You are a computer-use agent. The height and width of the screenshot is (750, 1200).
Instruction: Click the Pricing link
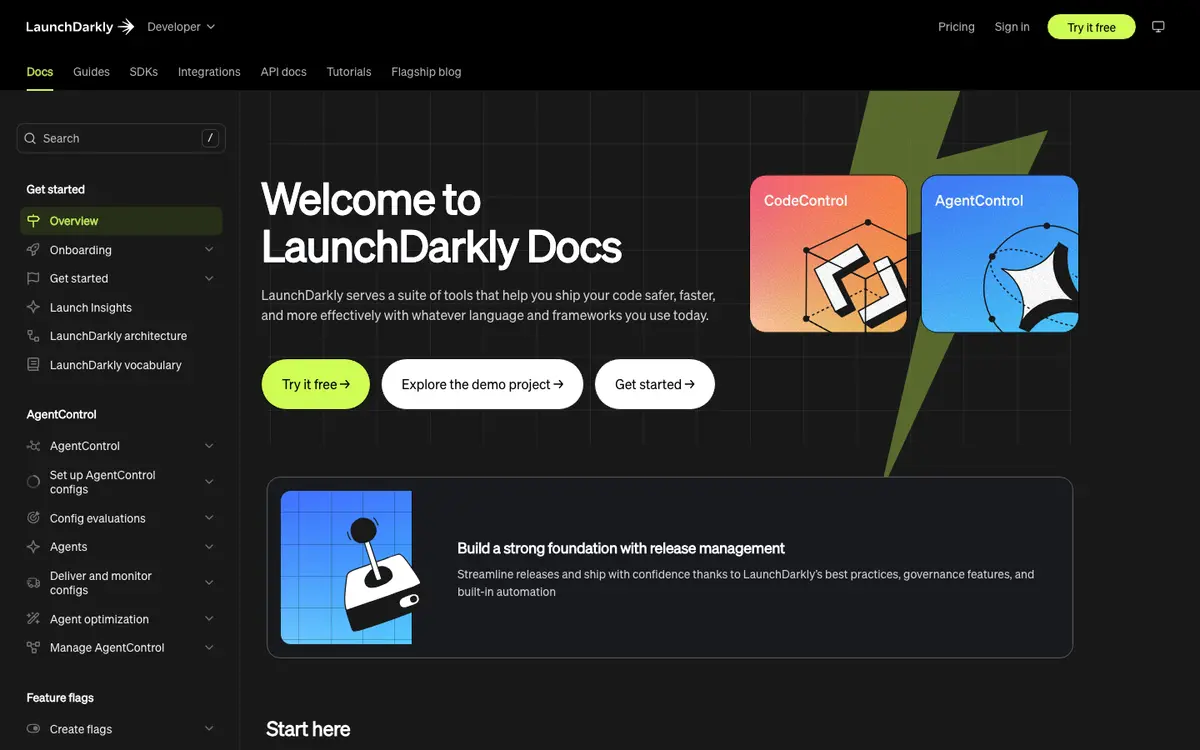tap(956, 27)
